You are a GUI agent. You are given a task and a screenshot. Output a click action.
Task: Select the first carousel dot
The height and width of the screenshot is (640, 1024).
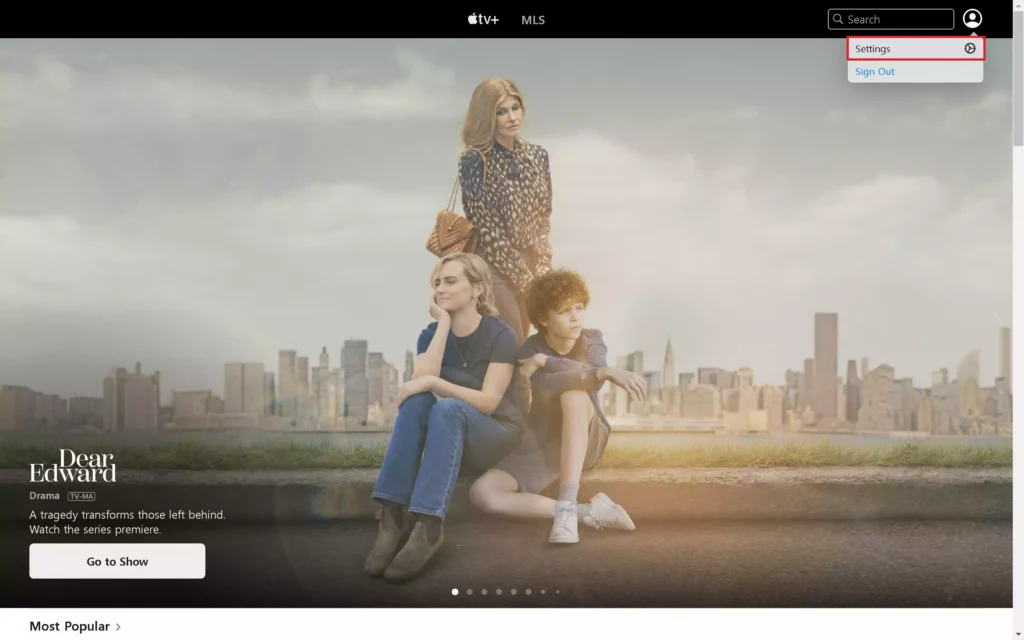point(455,592)
